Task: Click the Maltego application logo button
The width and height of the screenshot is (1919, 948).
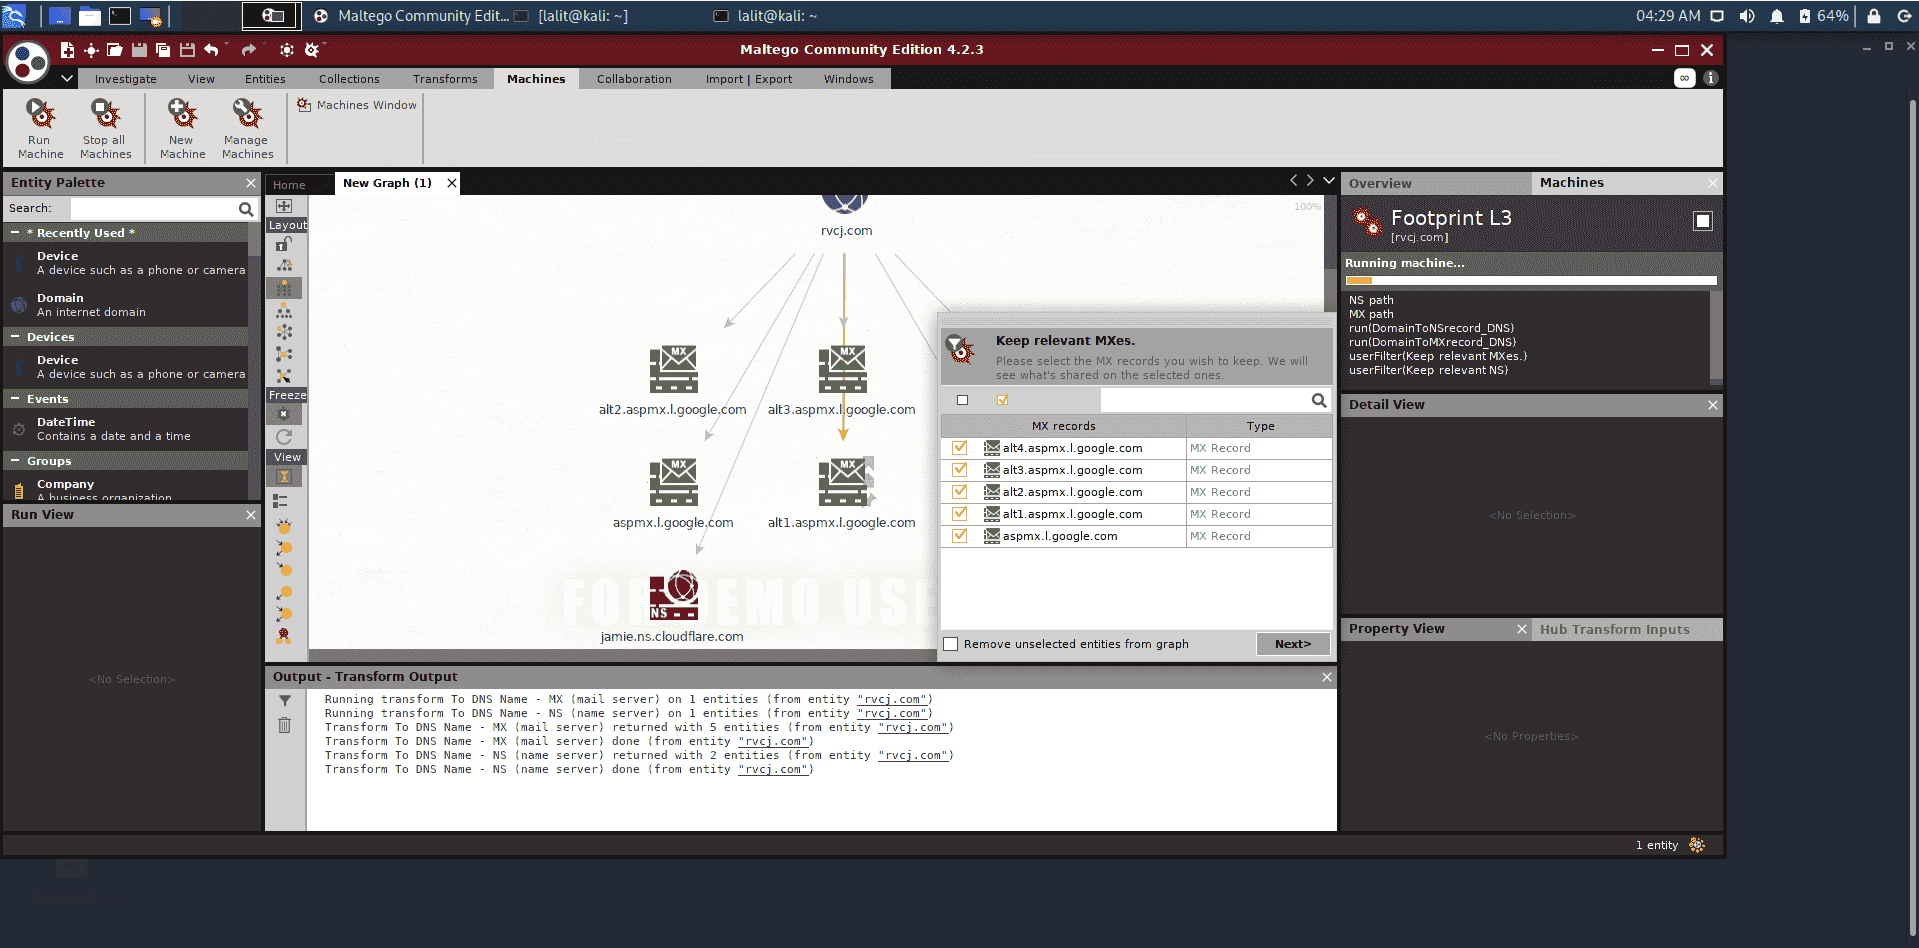Action: pyautogui.click(x=28, y=62)
